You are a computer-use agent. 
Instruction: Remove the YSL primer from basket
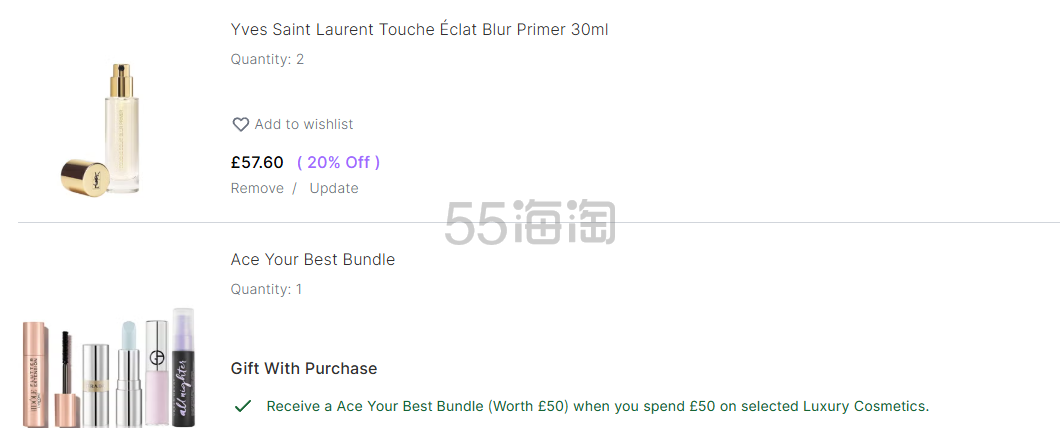click(257, 188)
